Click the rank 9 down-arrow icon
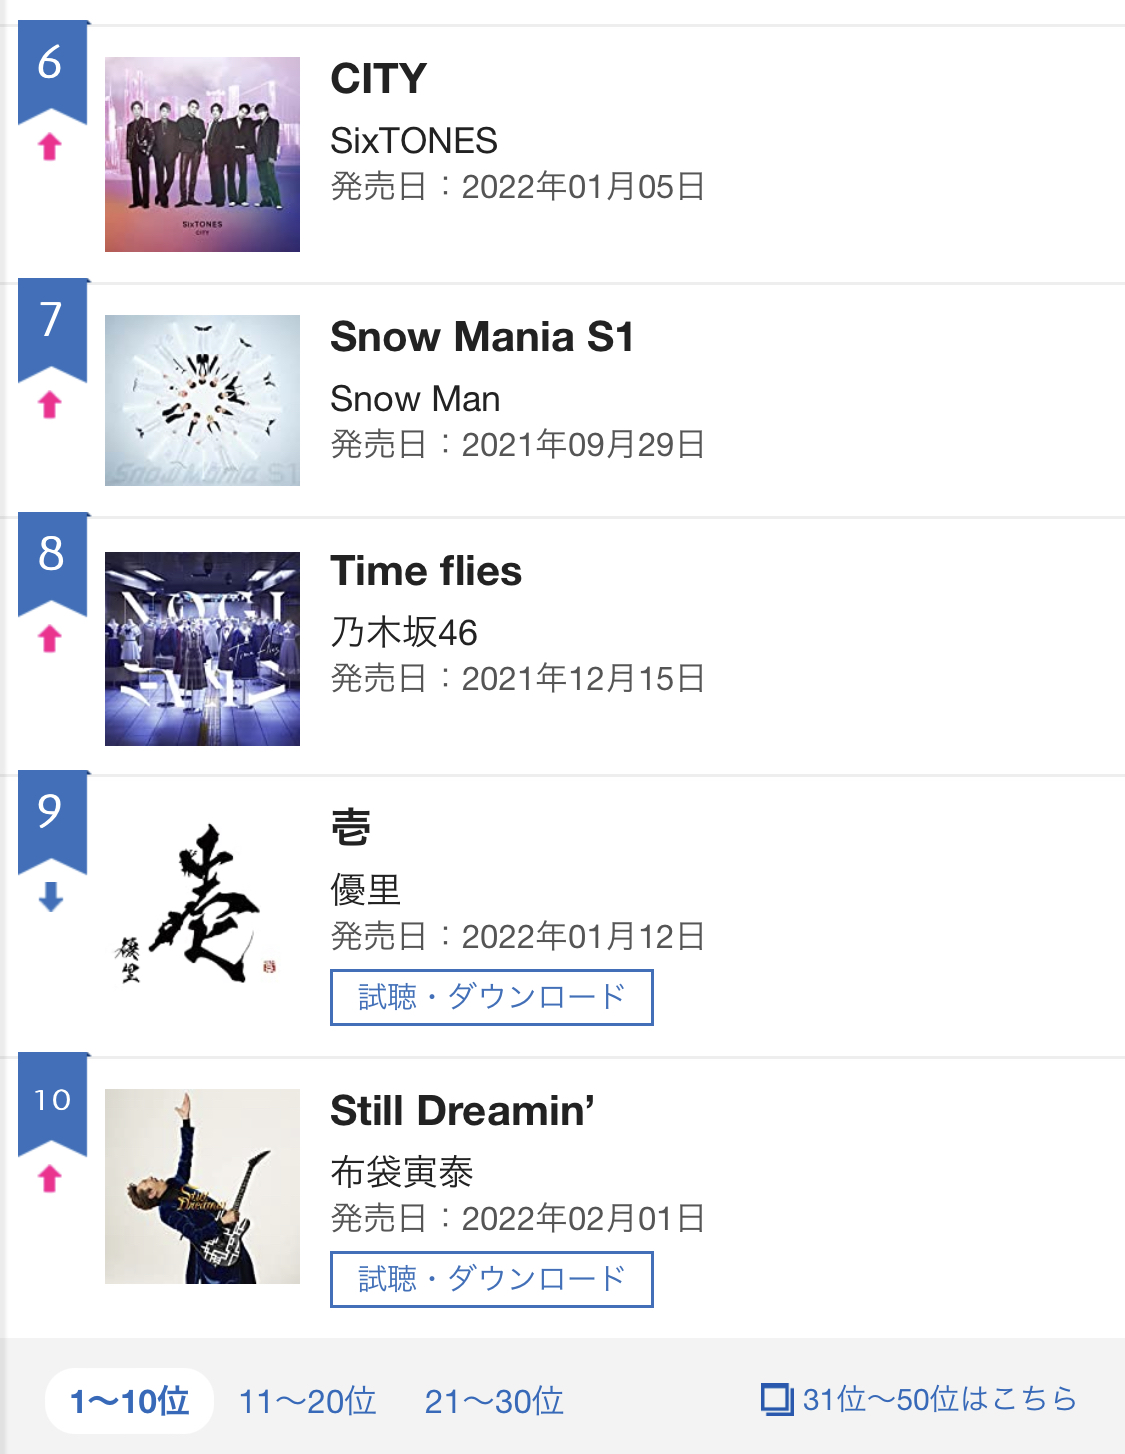 [x=50, y=897]
